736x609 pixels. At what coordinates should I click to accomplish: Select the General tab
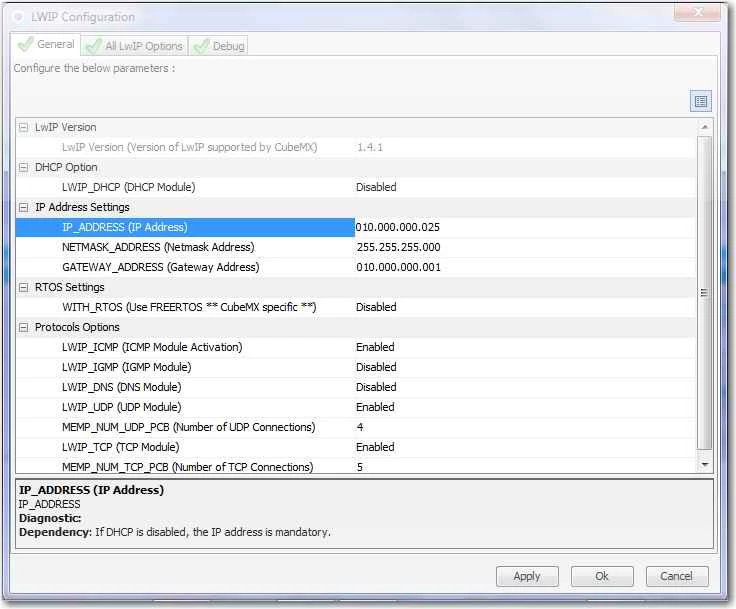point(46,45)
